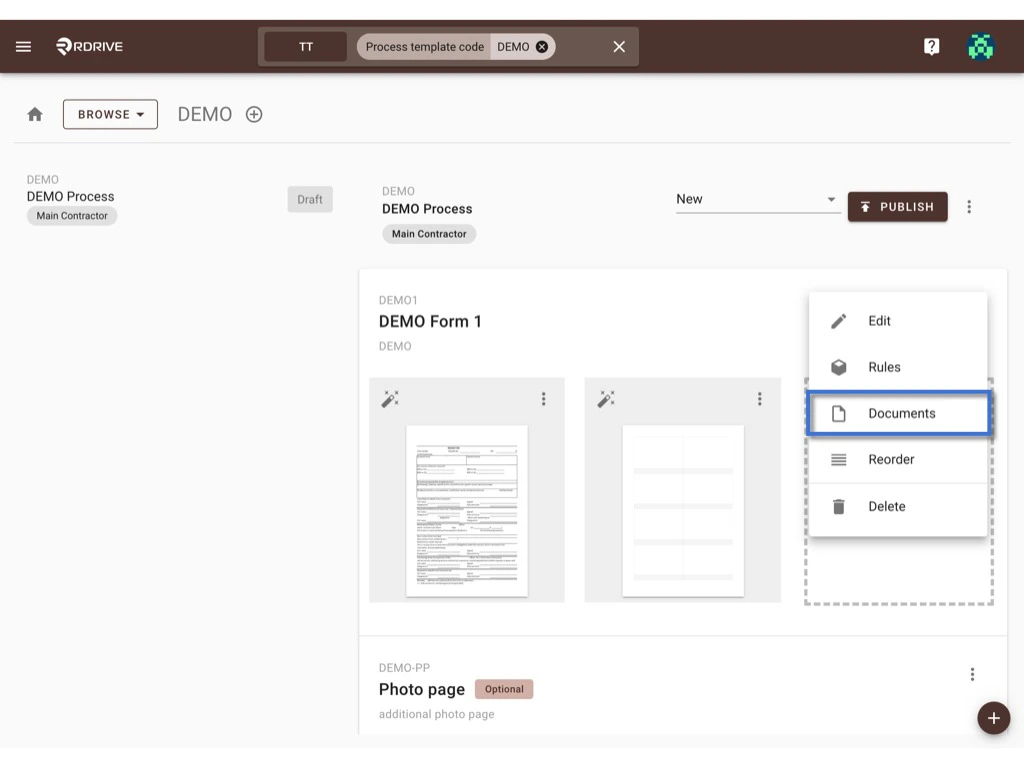Open the kebab menu on the first form page
The image size is (1024, 768).
pyautogui.click(x=544, y=399)
